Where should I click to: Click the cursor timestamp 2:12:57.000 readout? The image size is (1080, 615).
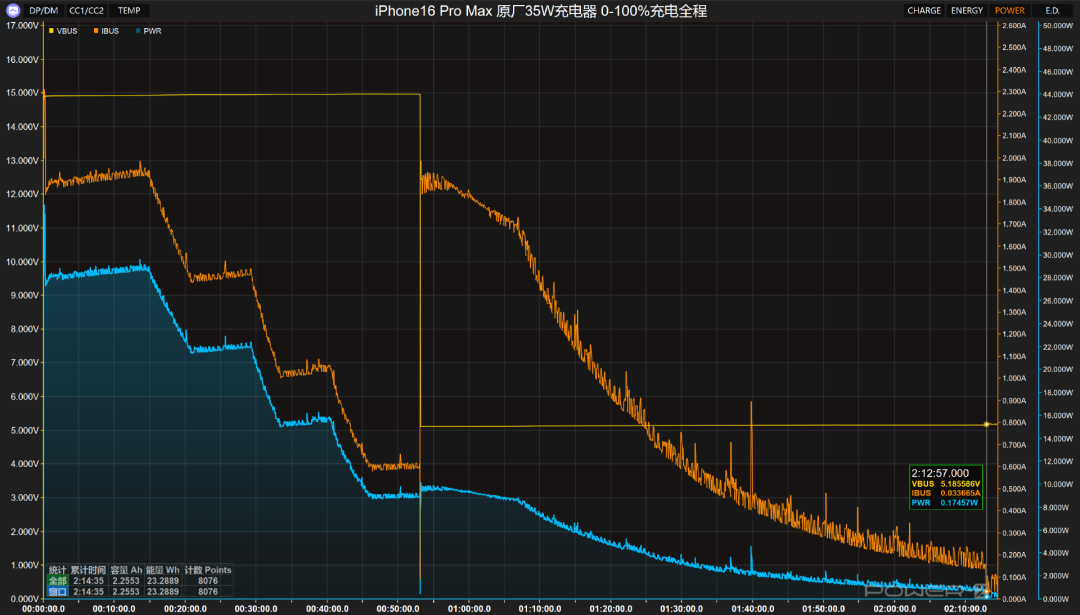click(x=939, y=473)
